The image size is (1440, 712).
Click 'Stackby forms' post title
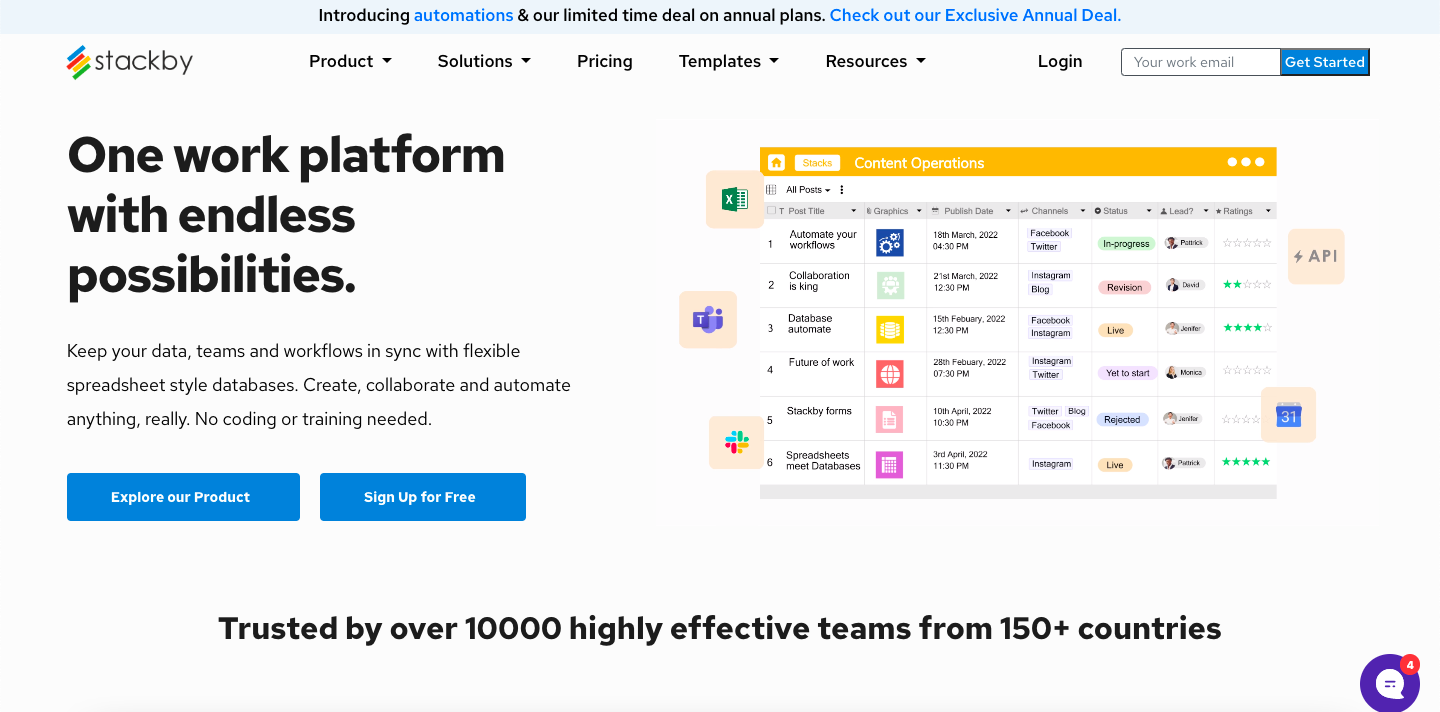click(819, 411)
